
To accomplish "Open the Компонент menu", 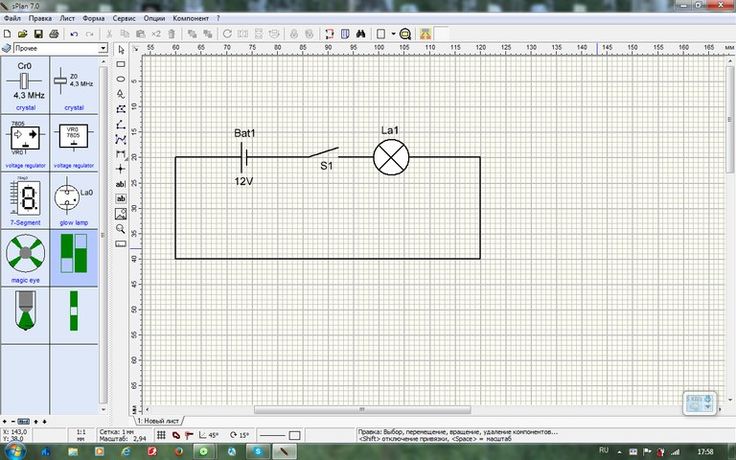I will coord(191,18).
